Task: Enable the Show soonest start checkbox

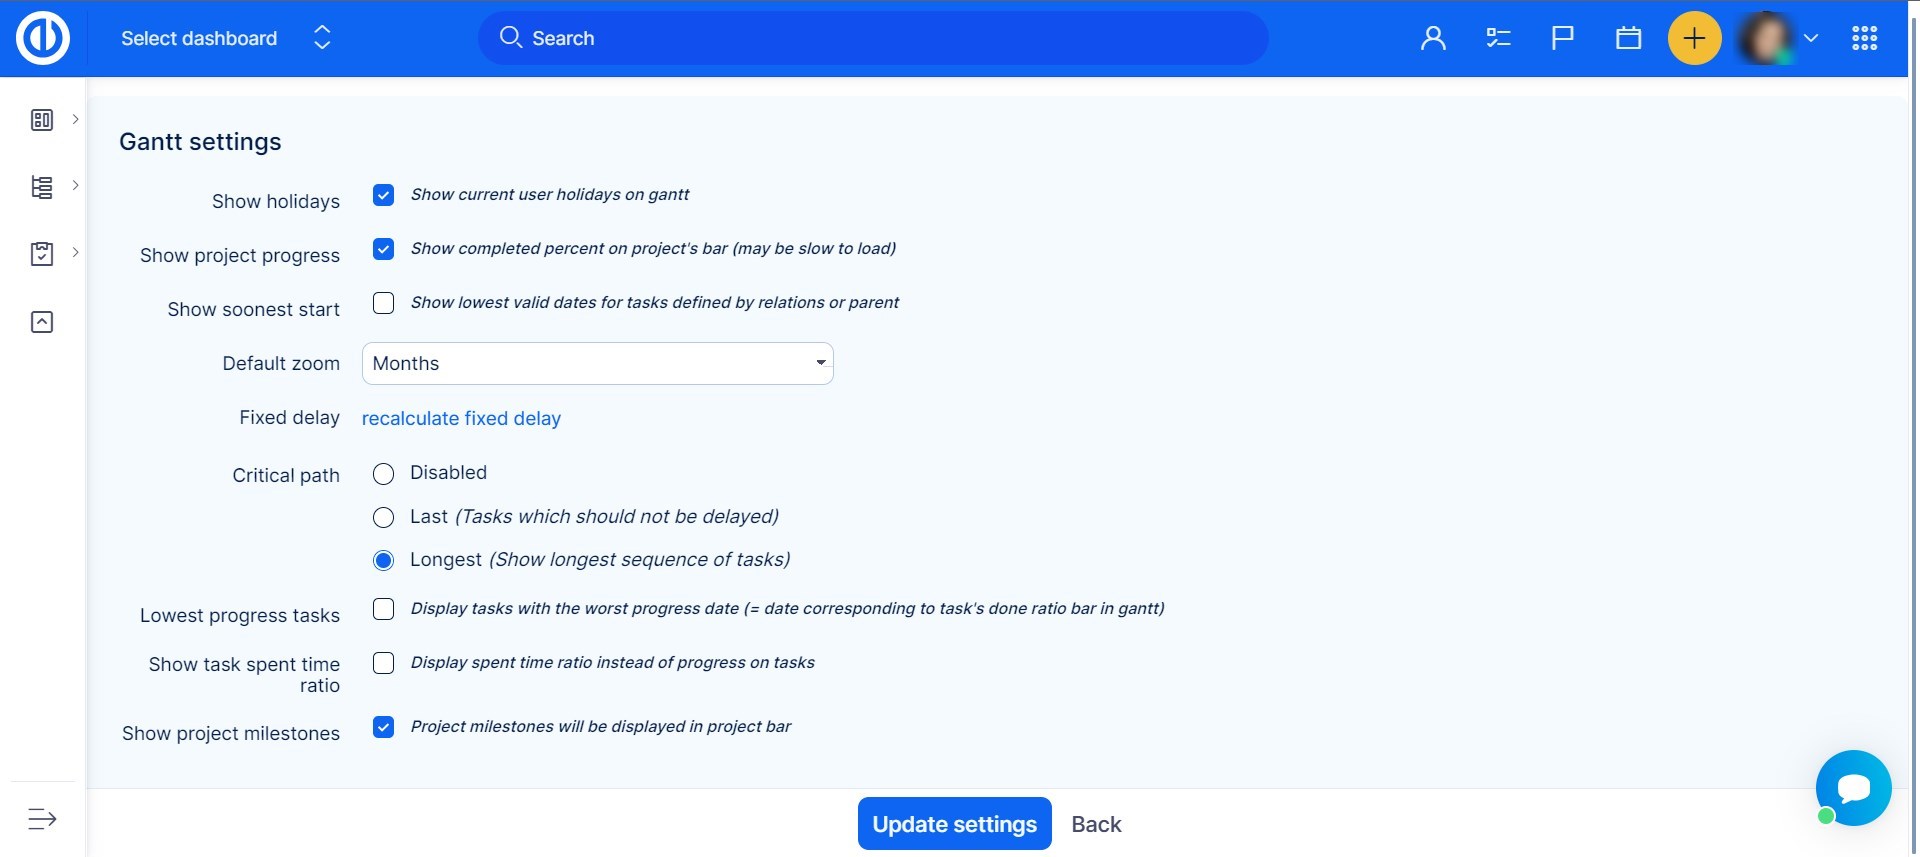Action: click(x=384, y=303)
